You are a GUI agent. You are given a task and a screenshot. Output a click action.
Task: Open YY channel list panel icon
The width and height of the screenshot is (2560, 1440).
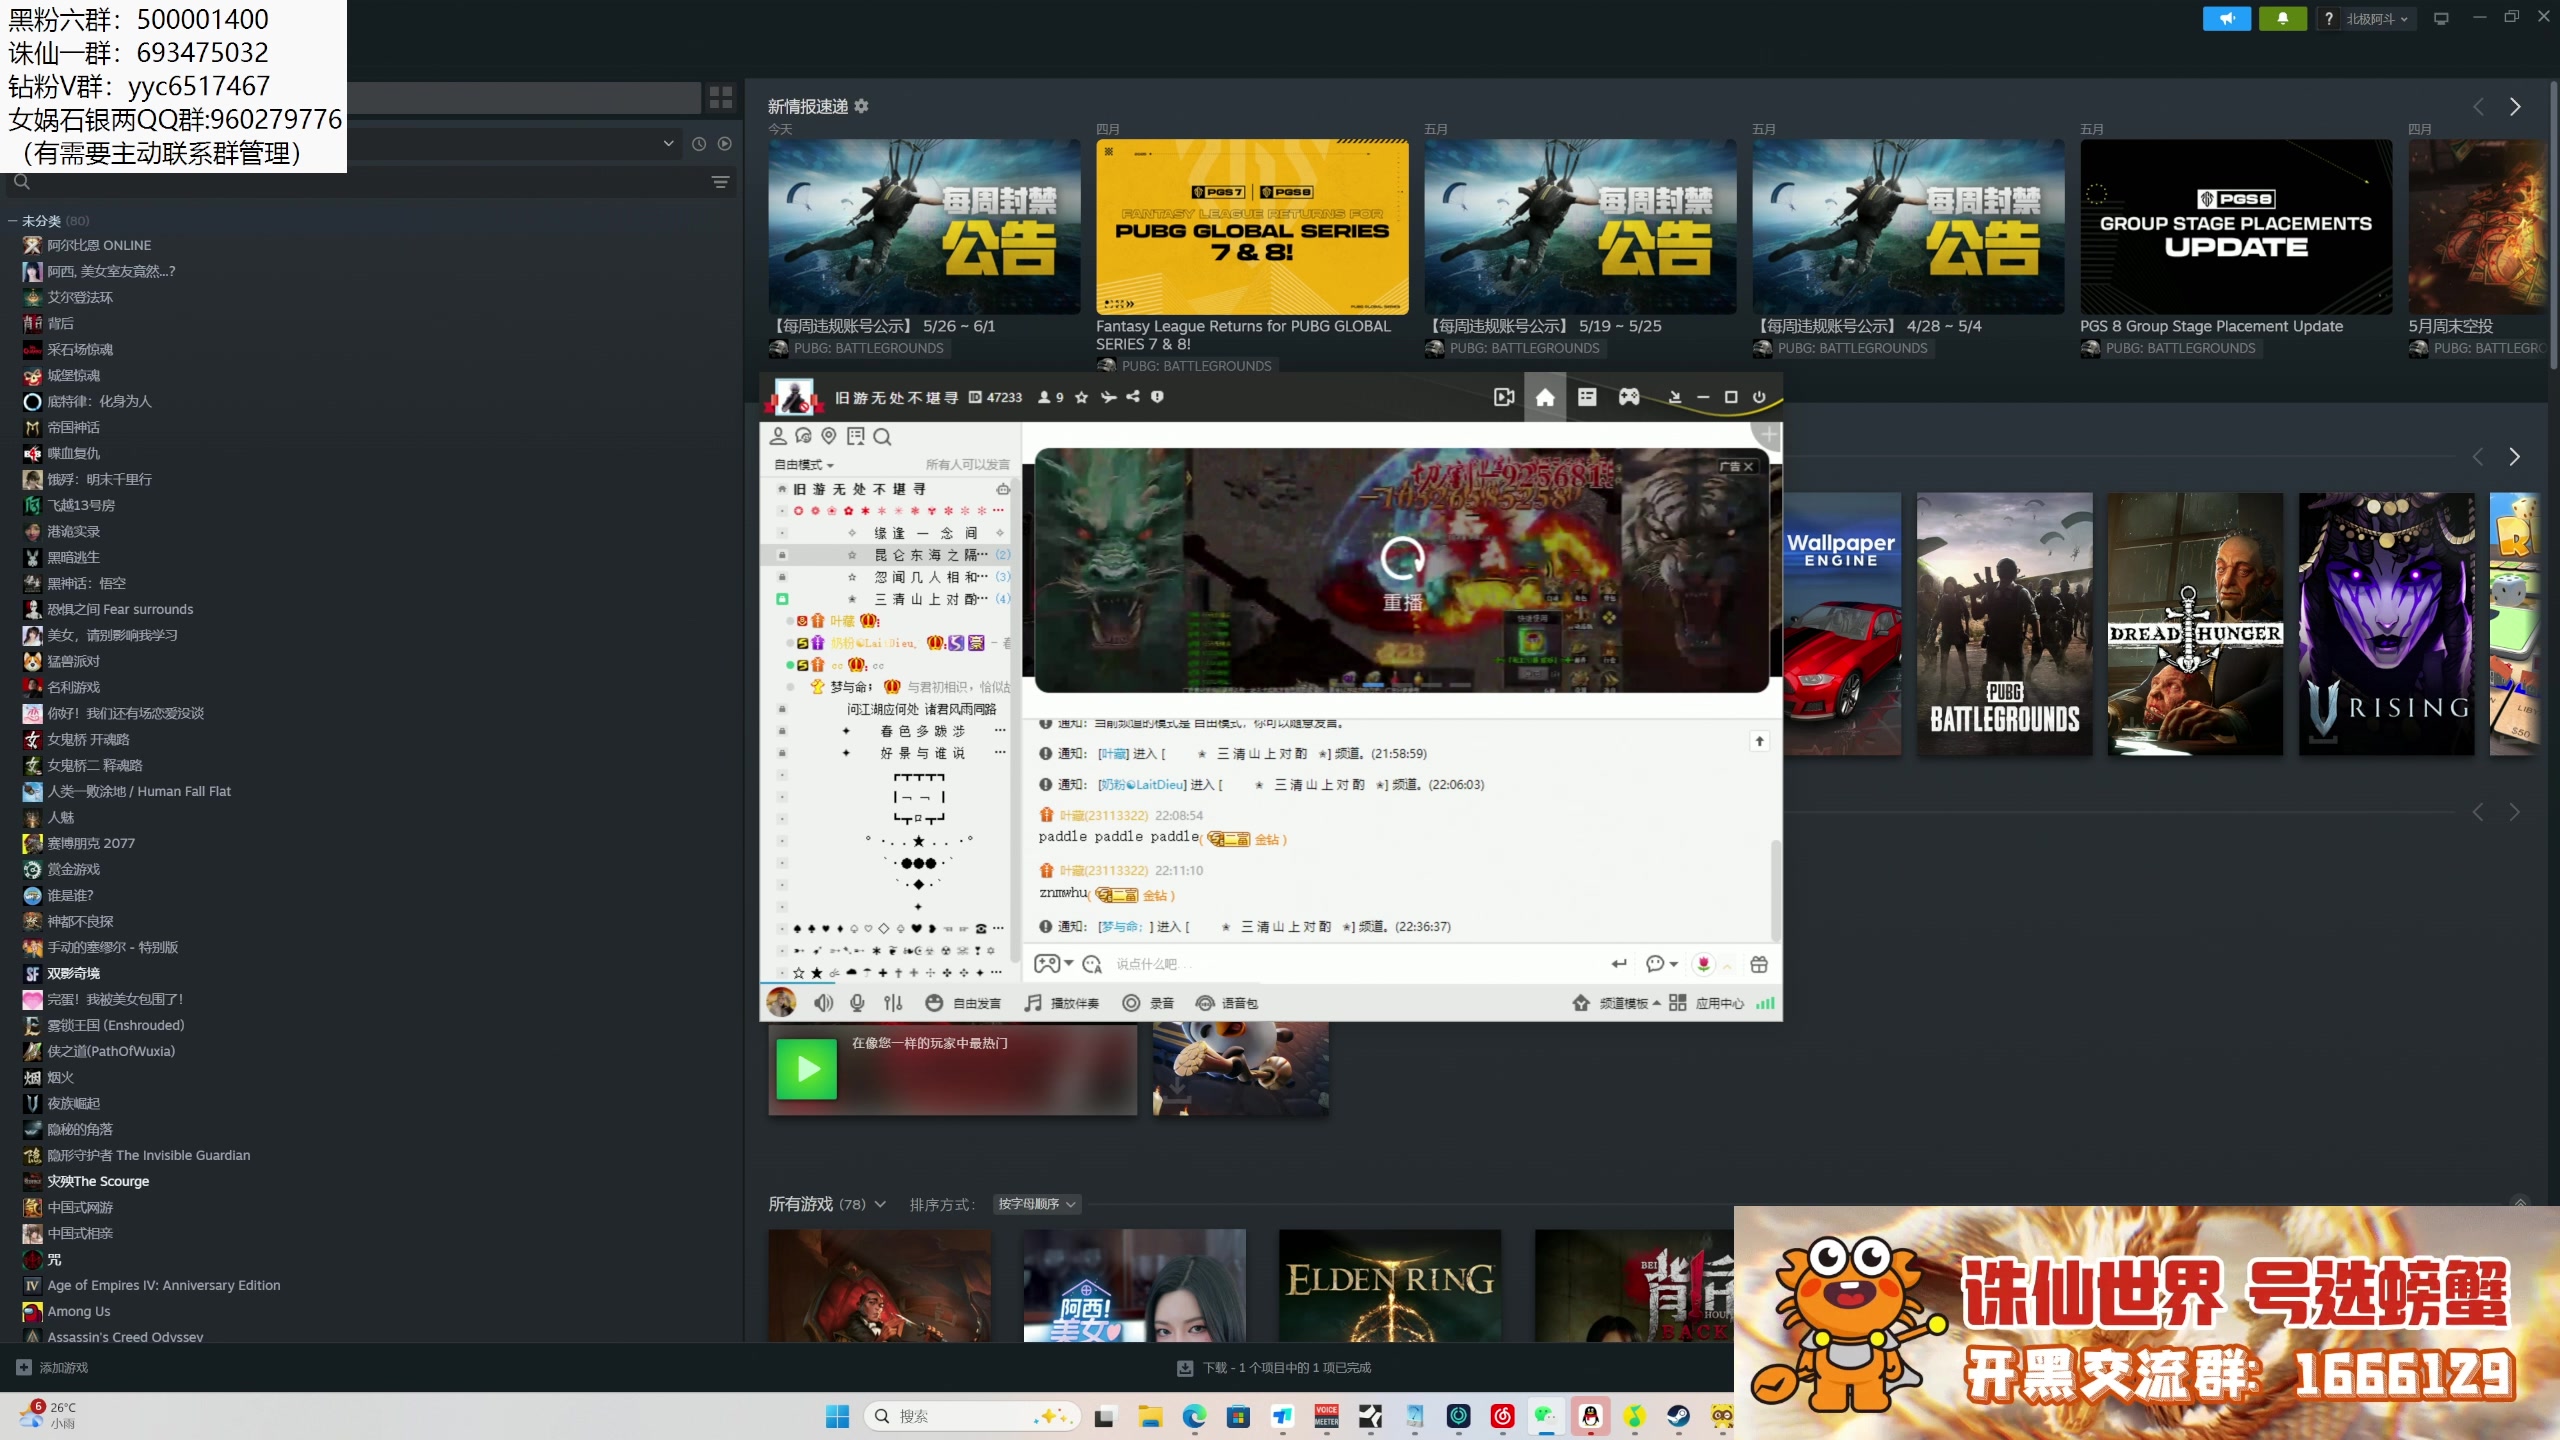pos(1587,397)
